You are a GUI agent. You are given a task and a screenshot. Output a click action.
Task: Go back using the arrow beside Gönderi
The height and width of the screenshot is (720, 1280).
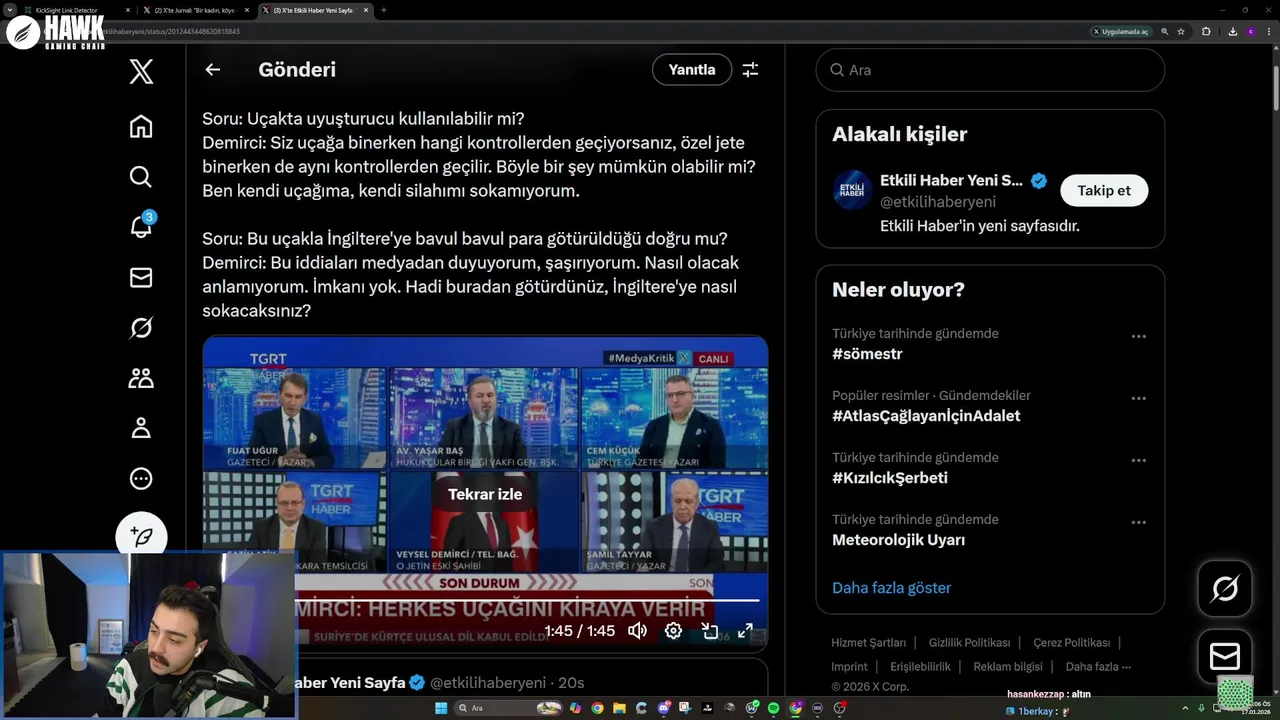[x=212, y=70]
